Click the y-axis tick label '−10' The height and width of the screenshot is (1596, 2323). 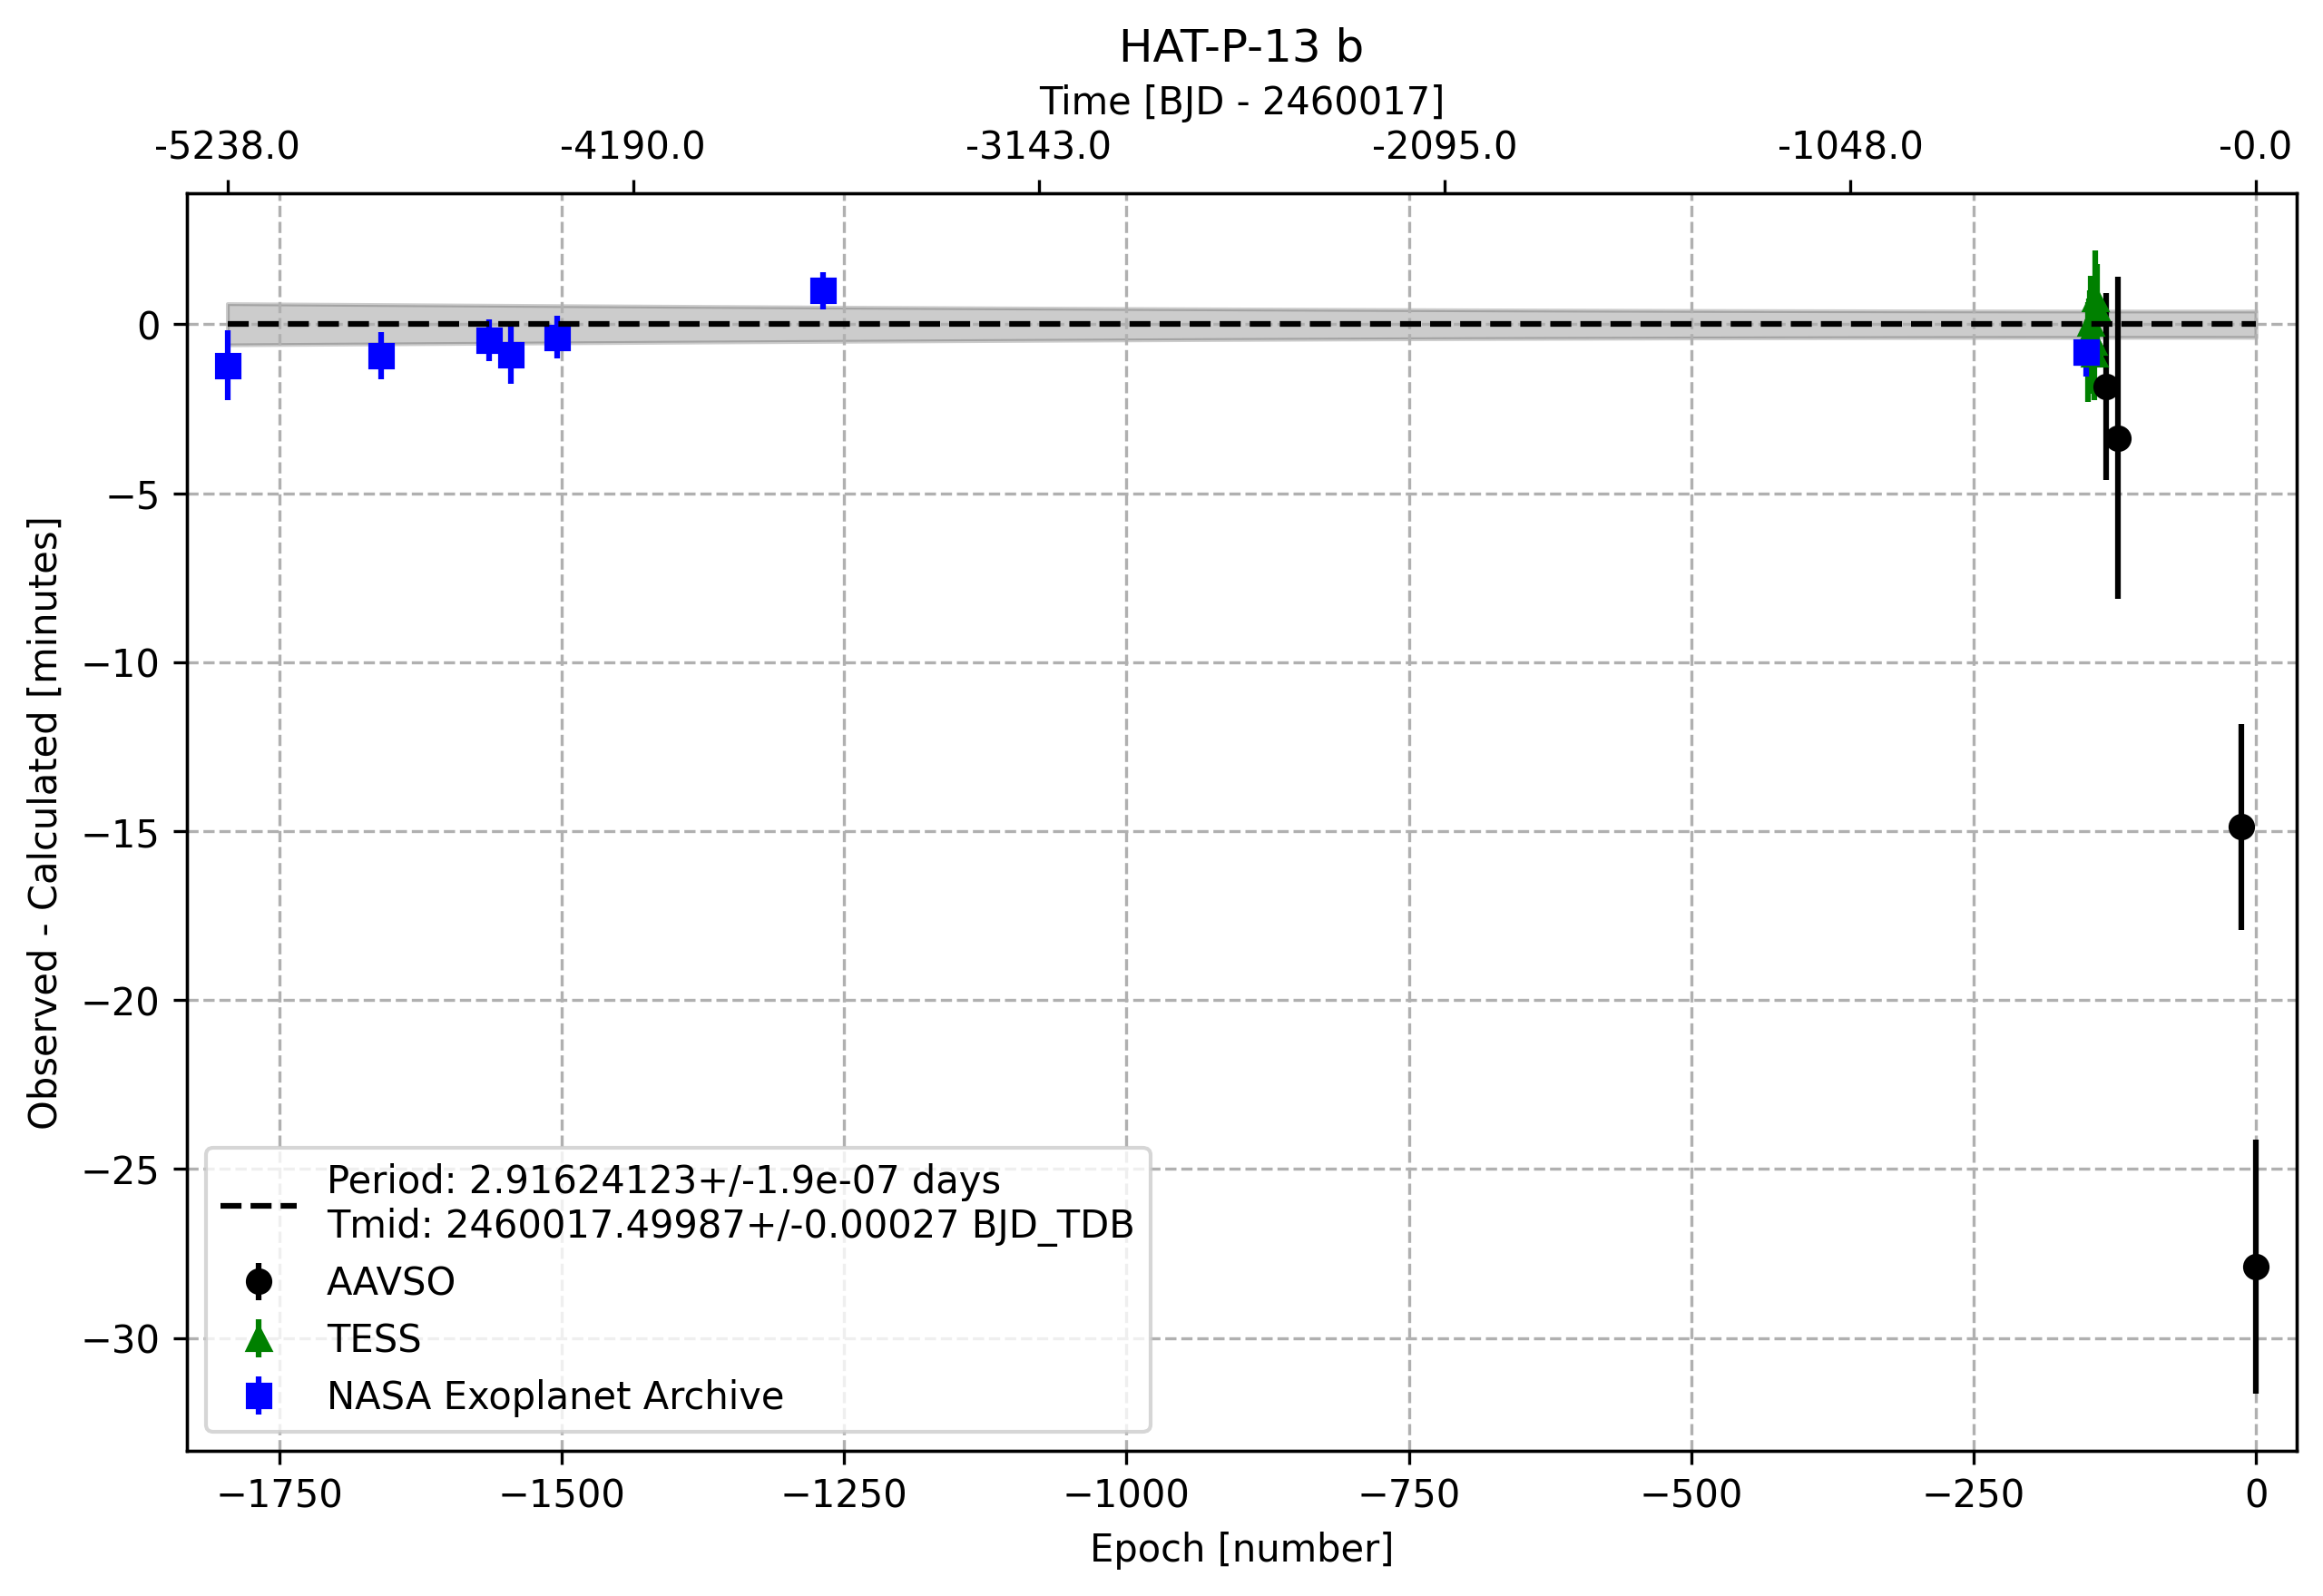click(122, 664)
